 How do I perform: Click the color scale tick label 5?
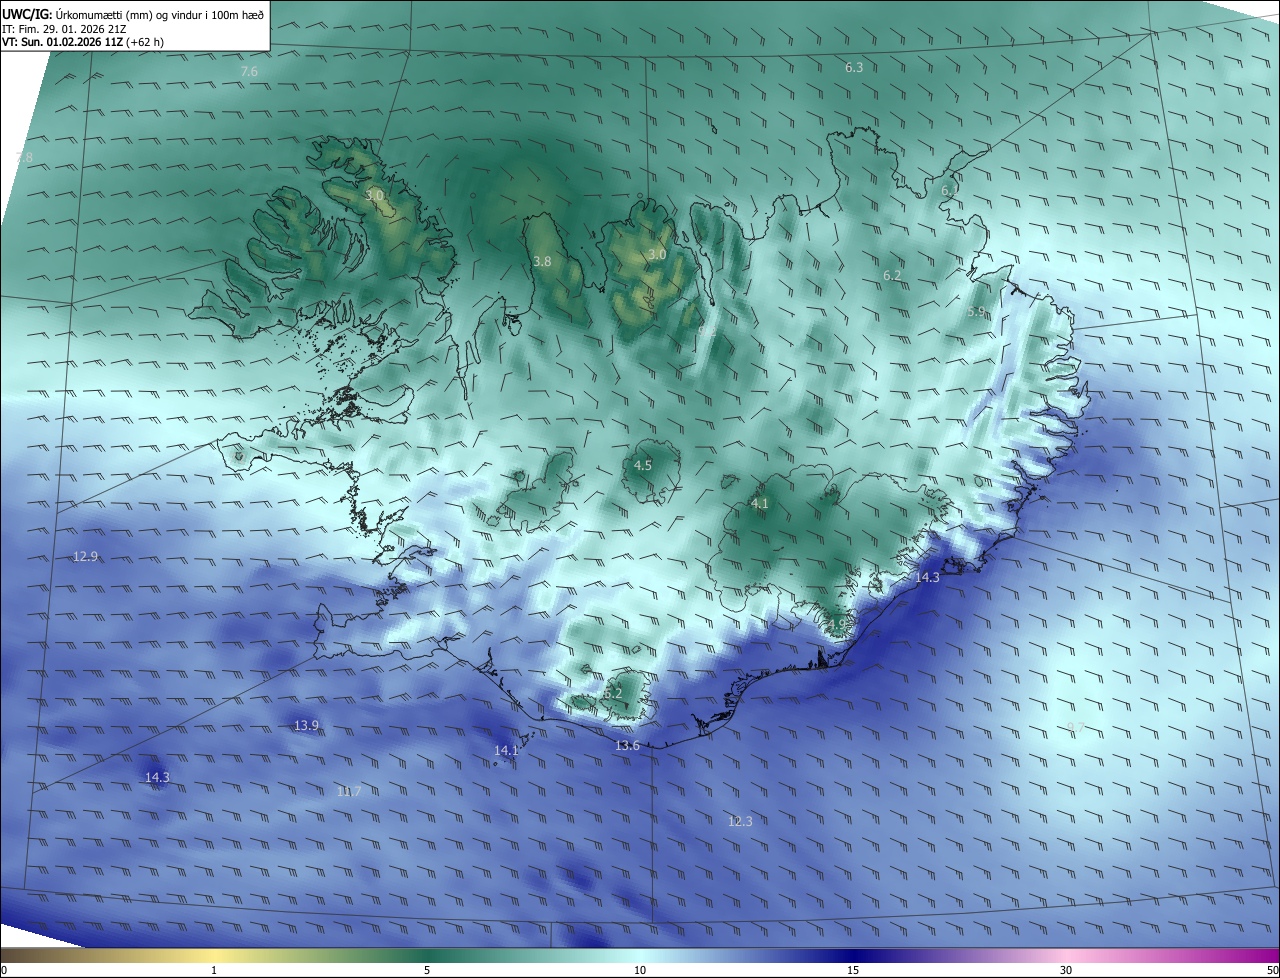427,970
